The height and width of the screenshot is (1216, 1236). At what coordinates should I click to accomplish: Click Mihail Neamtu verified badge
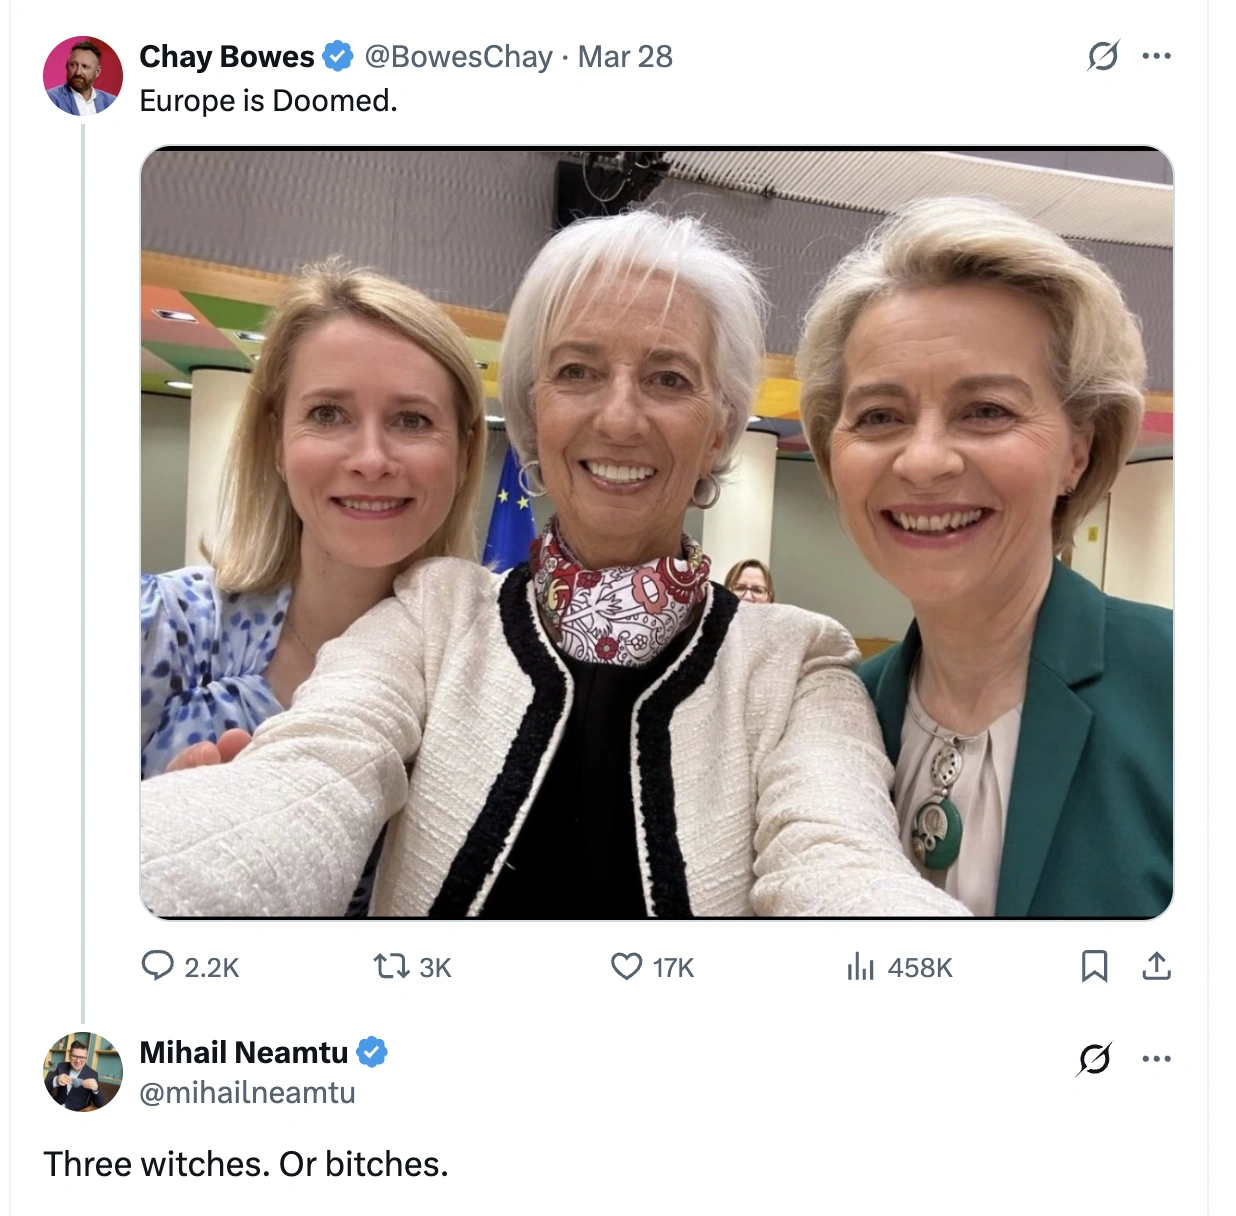coord(372,1052)
